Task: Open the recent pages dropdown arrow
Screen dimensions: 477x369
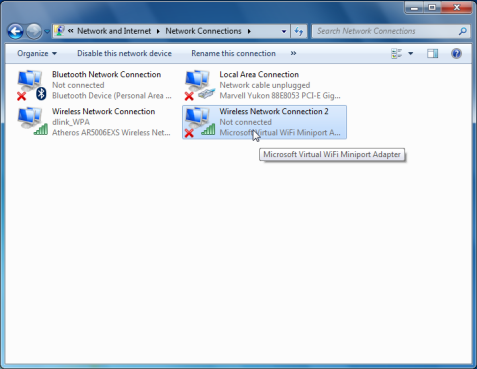Action: tap(47, 31)
